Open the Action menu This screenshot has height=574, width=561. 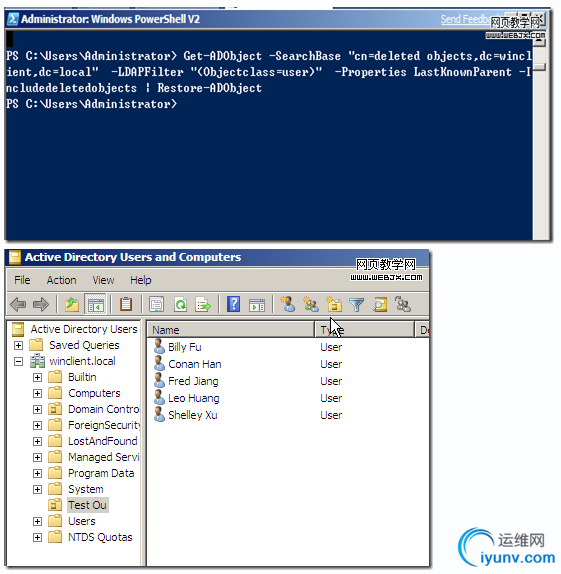coord(62,280)
